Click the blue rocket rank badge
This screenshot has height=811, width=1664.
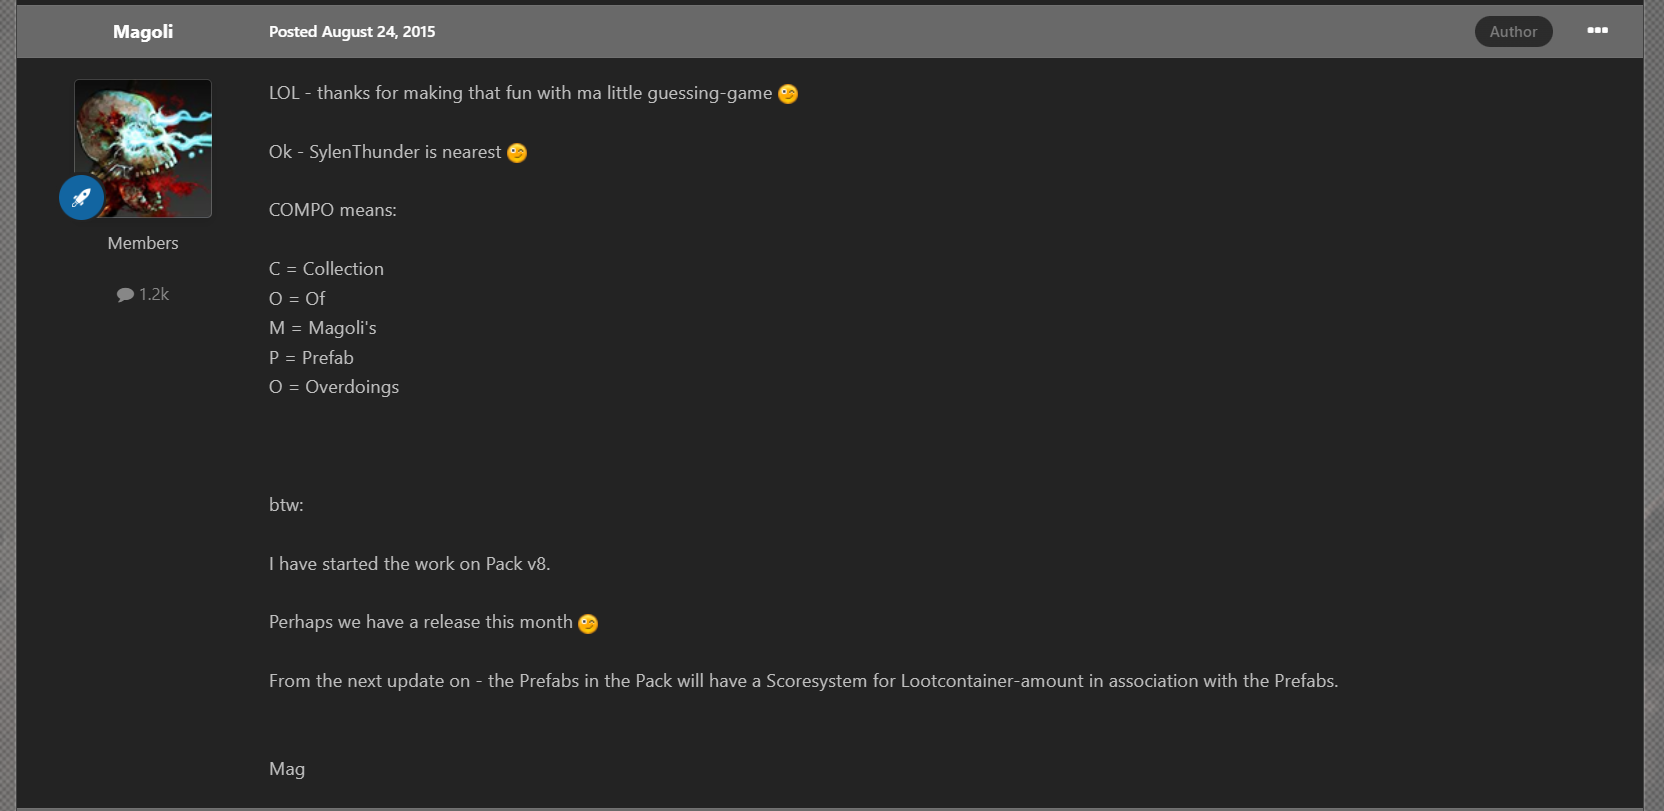[82, 197]
